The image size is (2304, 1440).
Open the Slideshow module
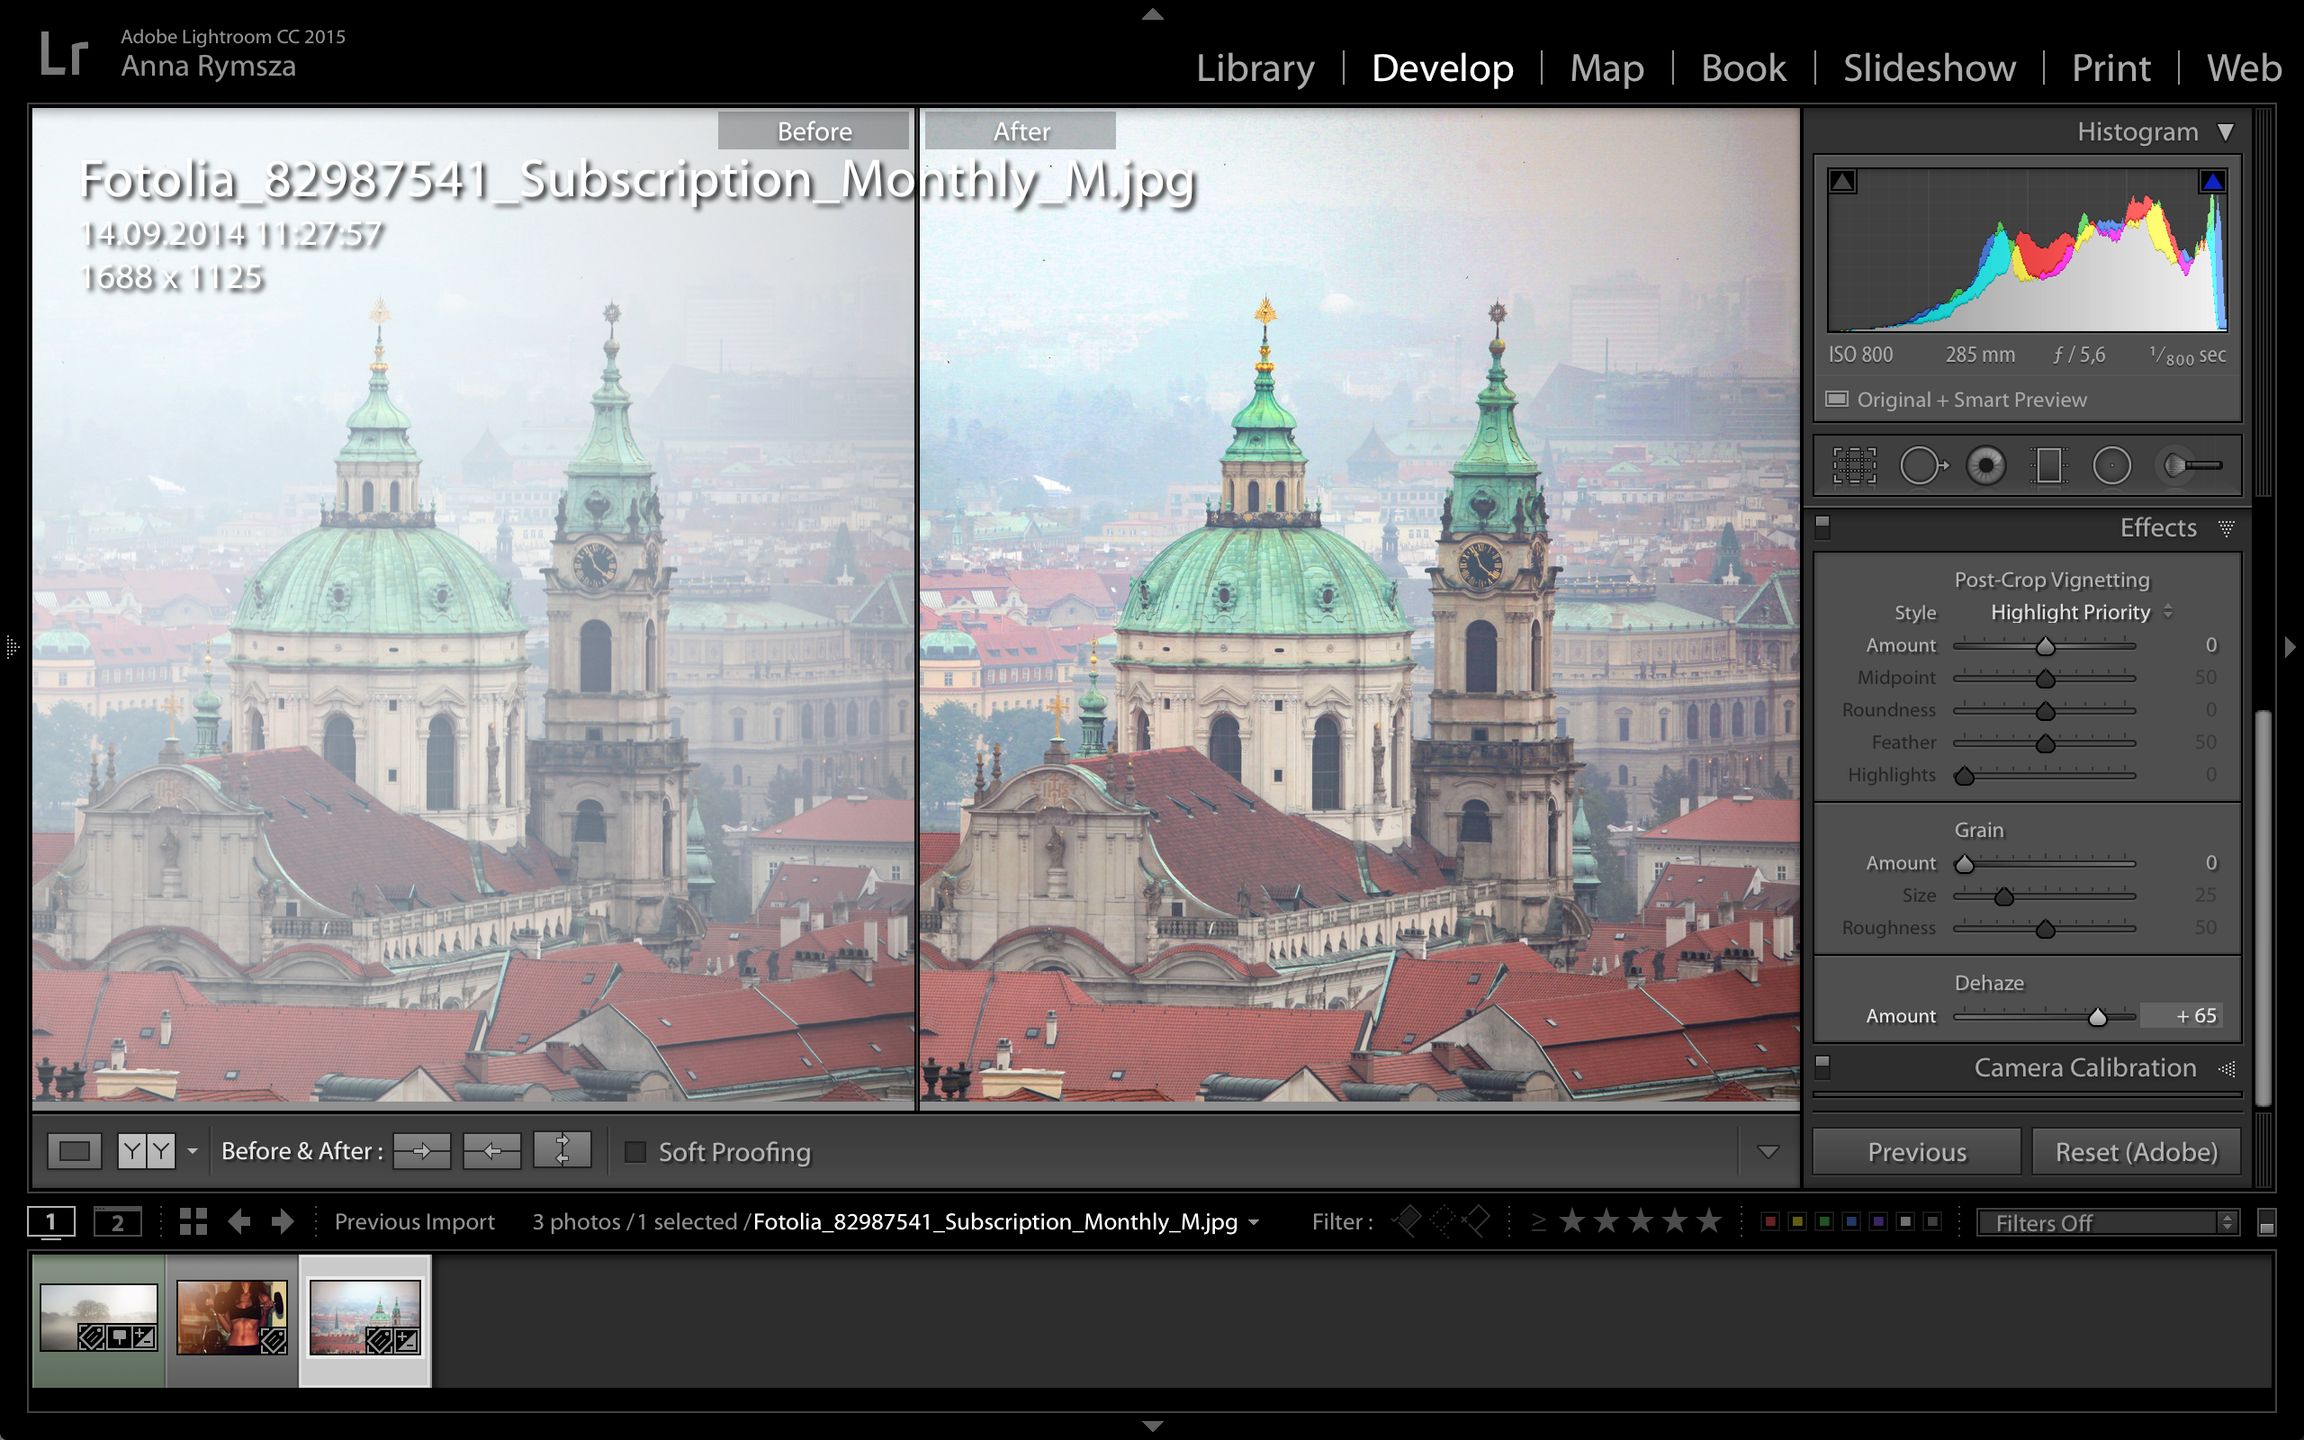pyautogui.click(x=1929, y=68)
